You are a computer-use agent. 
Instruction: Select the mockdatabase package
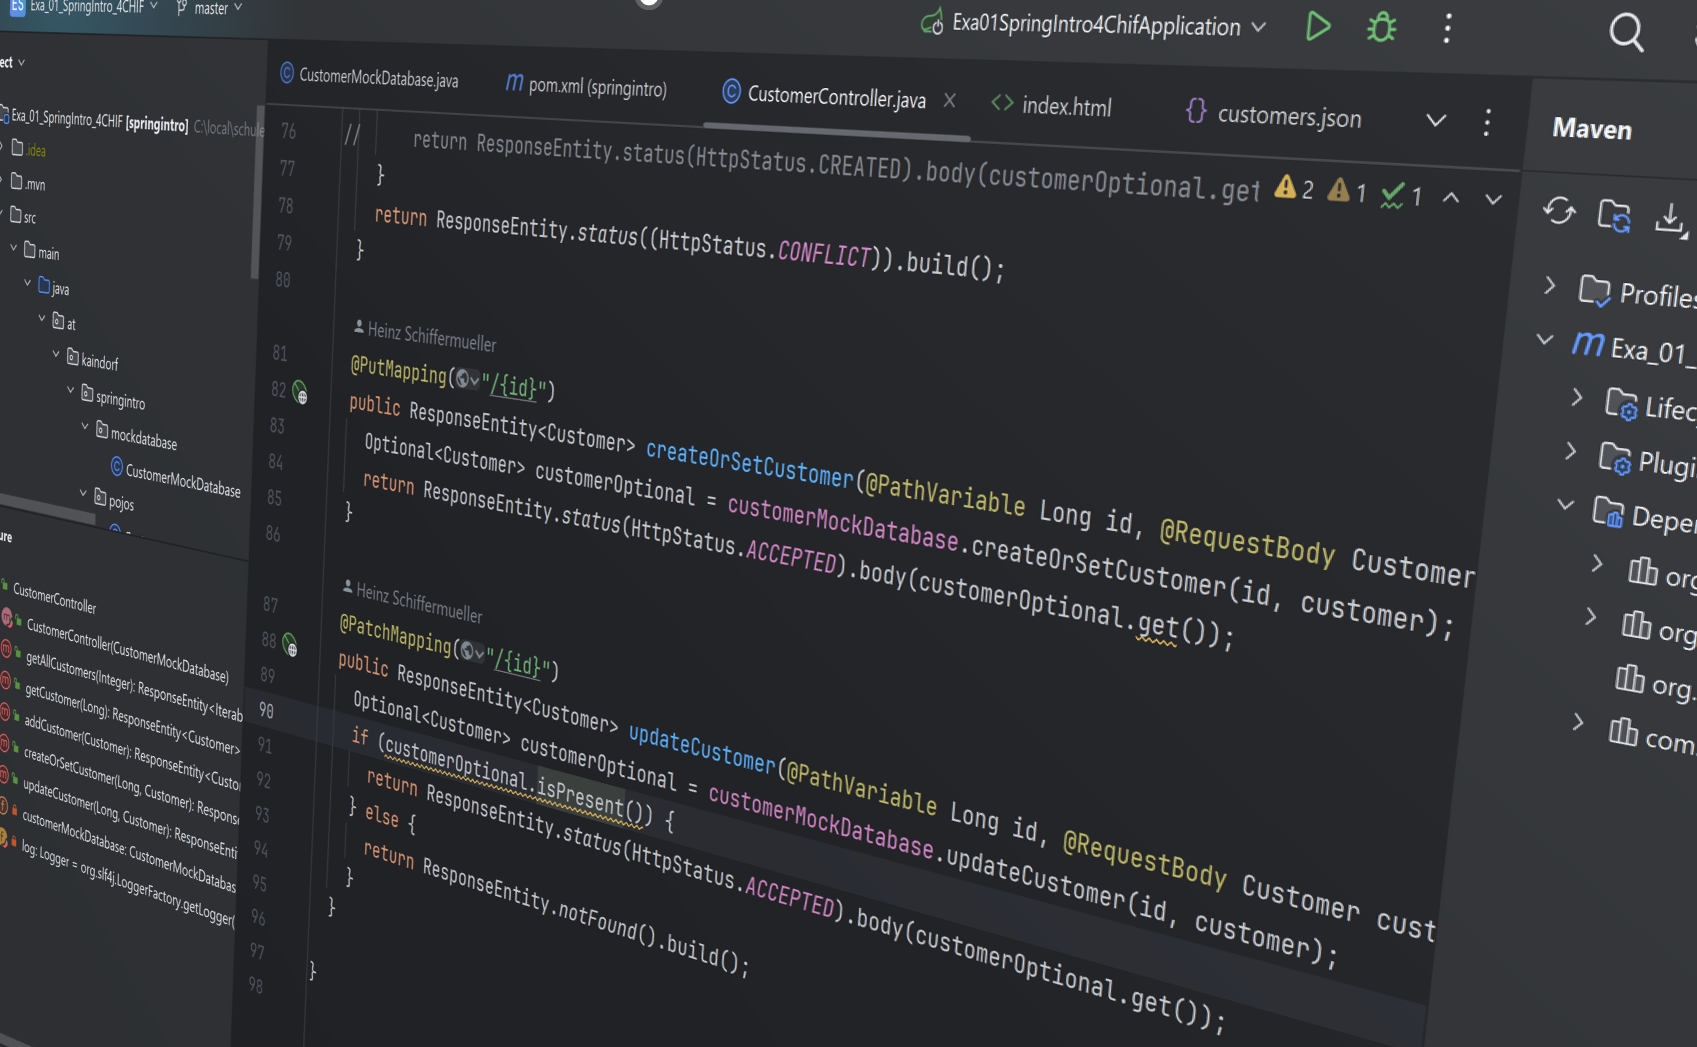click(x=136, y=436)
